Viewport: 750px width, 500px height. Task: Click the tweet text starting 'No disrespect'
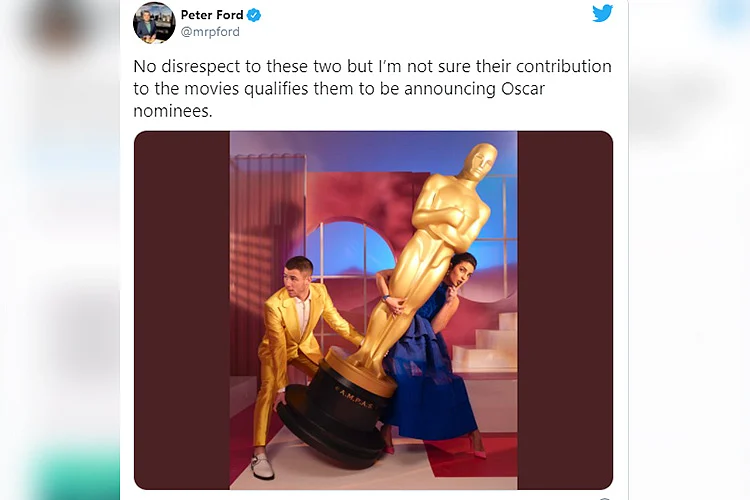coord(372,89)
